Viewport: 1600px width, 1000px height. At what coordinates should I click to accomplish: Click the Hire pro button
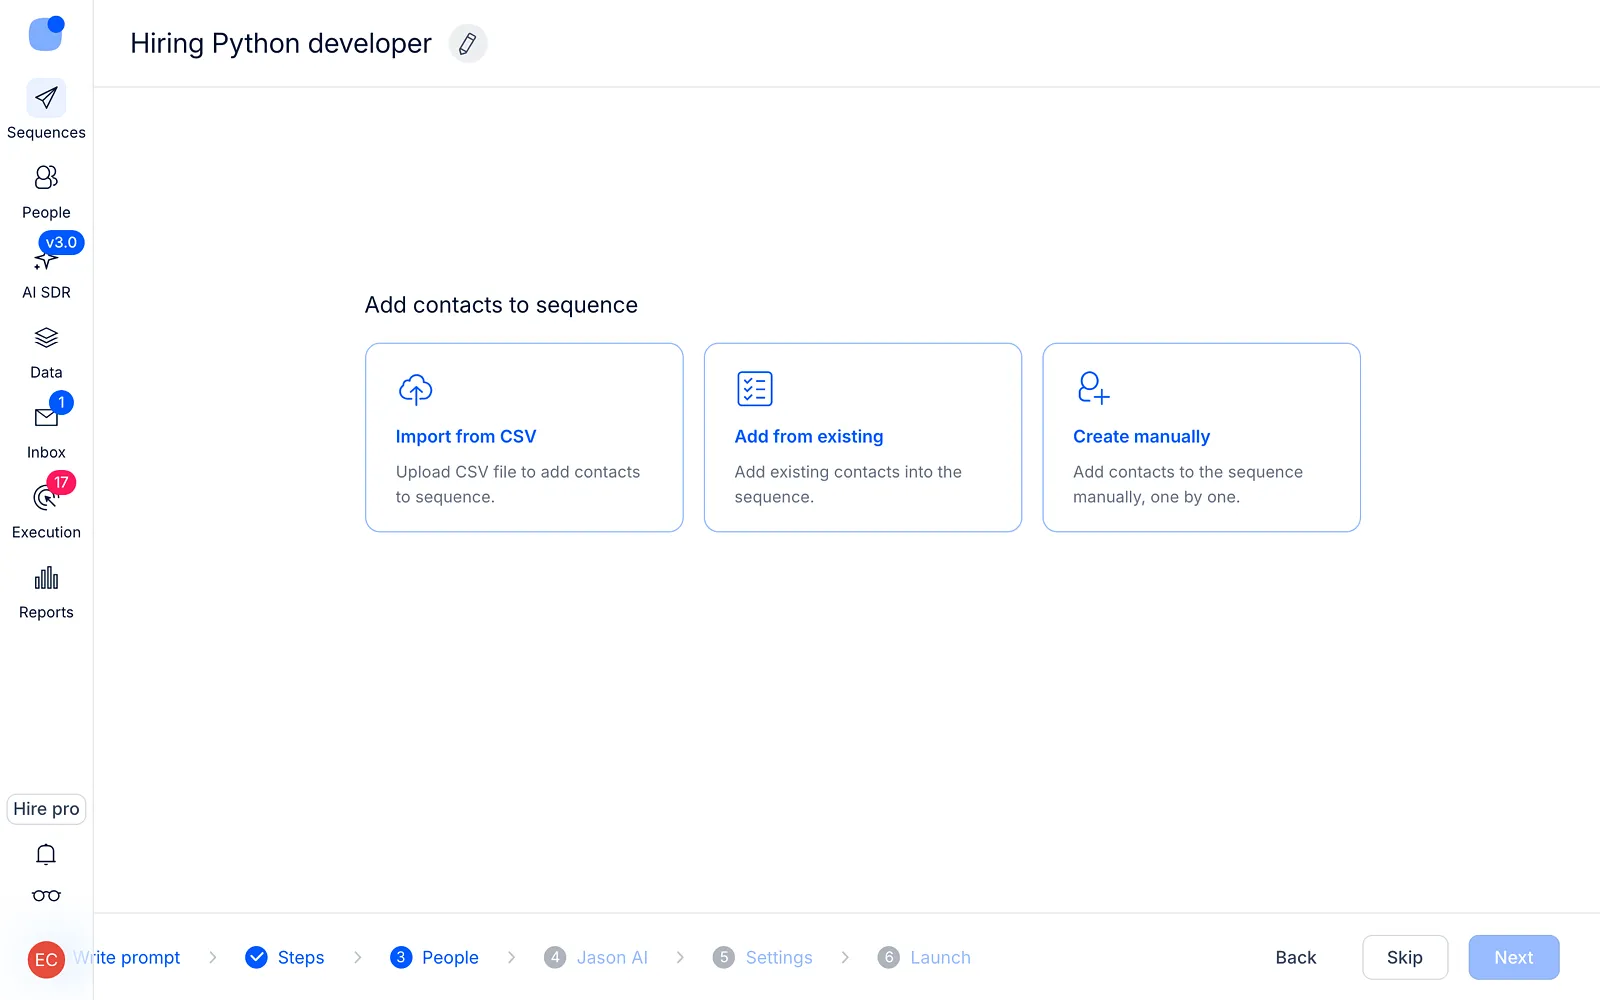tap(46, 809)
